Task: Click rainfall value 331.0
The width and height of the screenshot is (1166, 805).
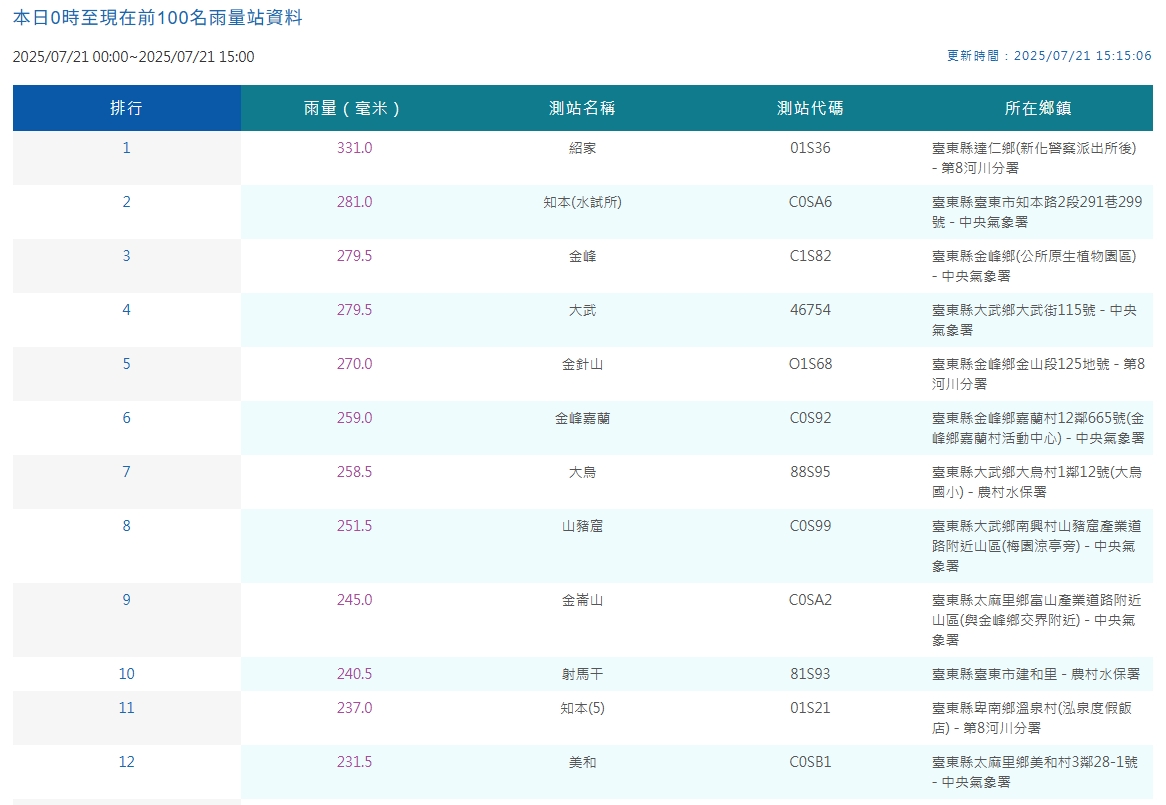Action: [x=355, y=148]
